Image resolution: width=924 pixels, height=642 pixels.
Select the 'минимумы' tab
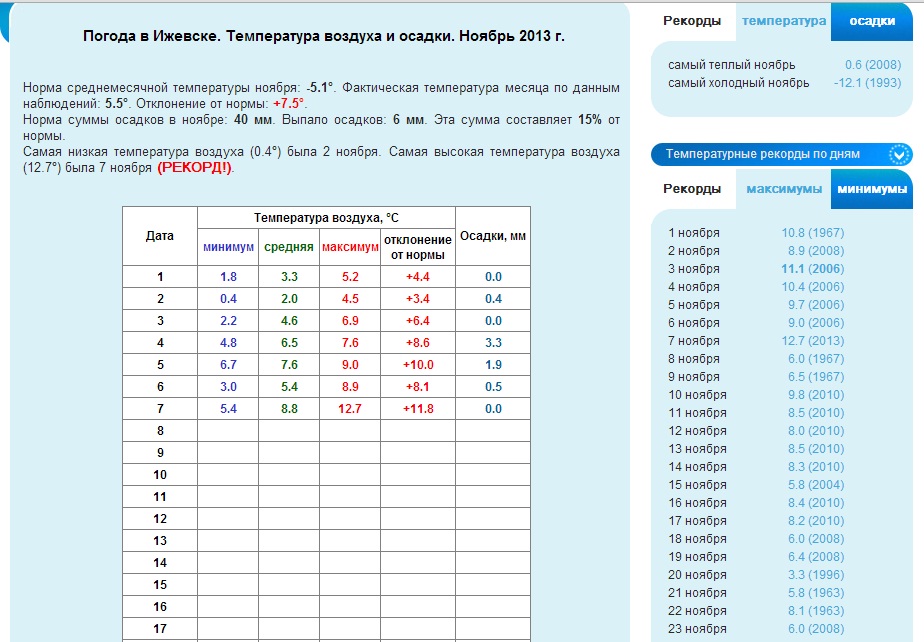click(x=871, y=189)
